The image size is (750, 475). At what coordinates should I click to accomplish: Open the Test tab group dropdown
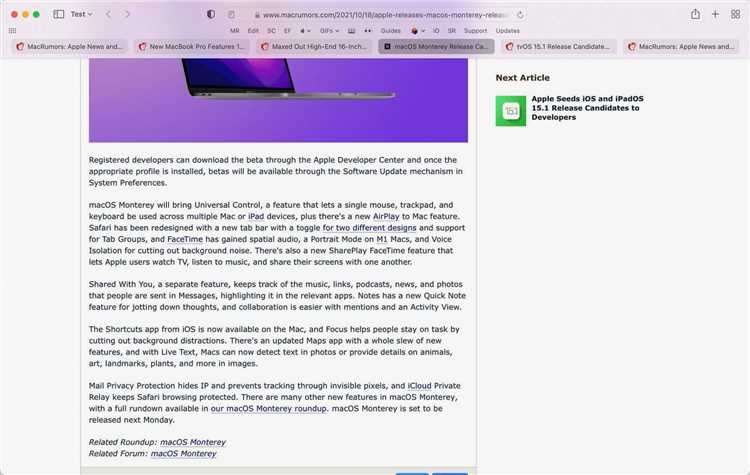[81, 14]
